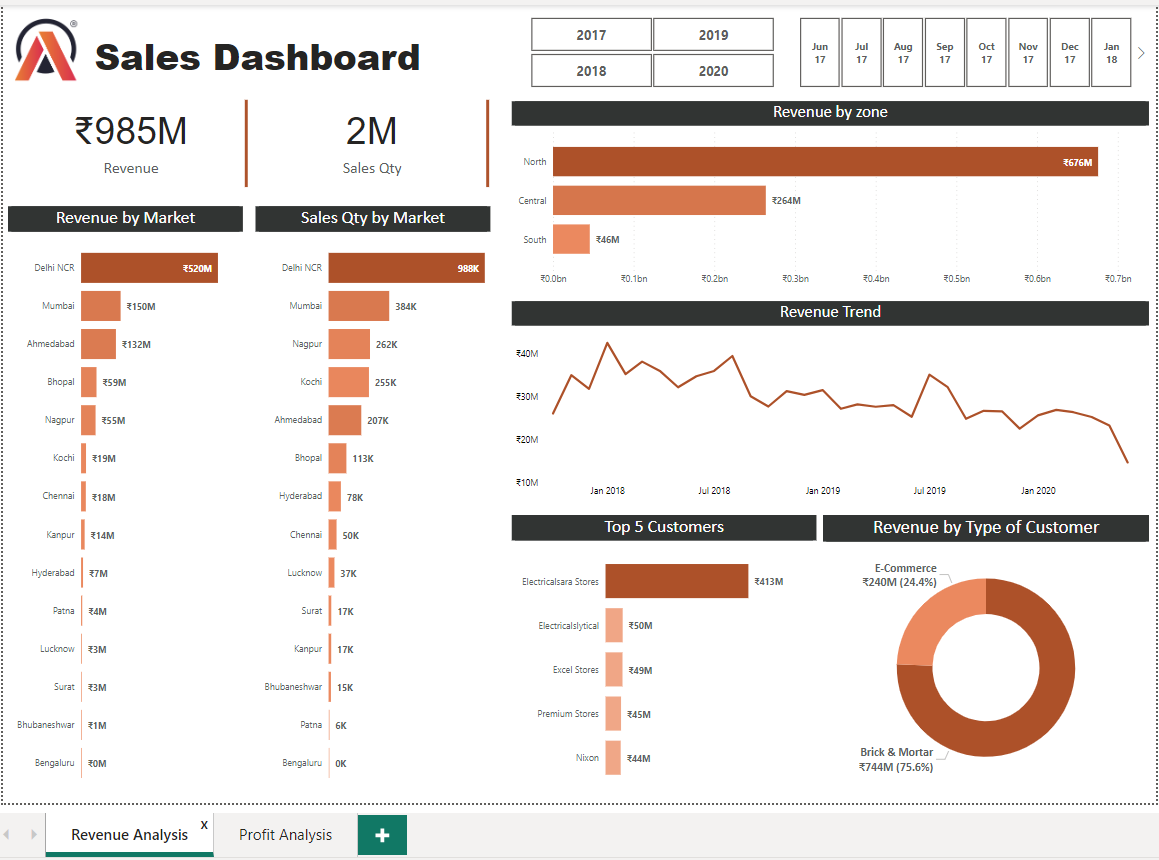
Task: Toggle the 2019 year filter
Action: tap(713, 35)
